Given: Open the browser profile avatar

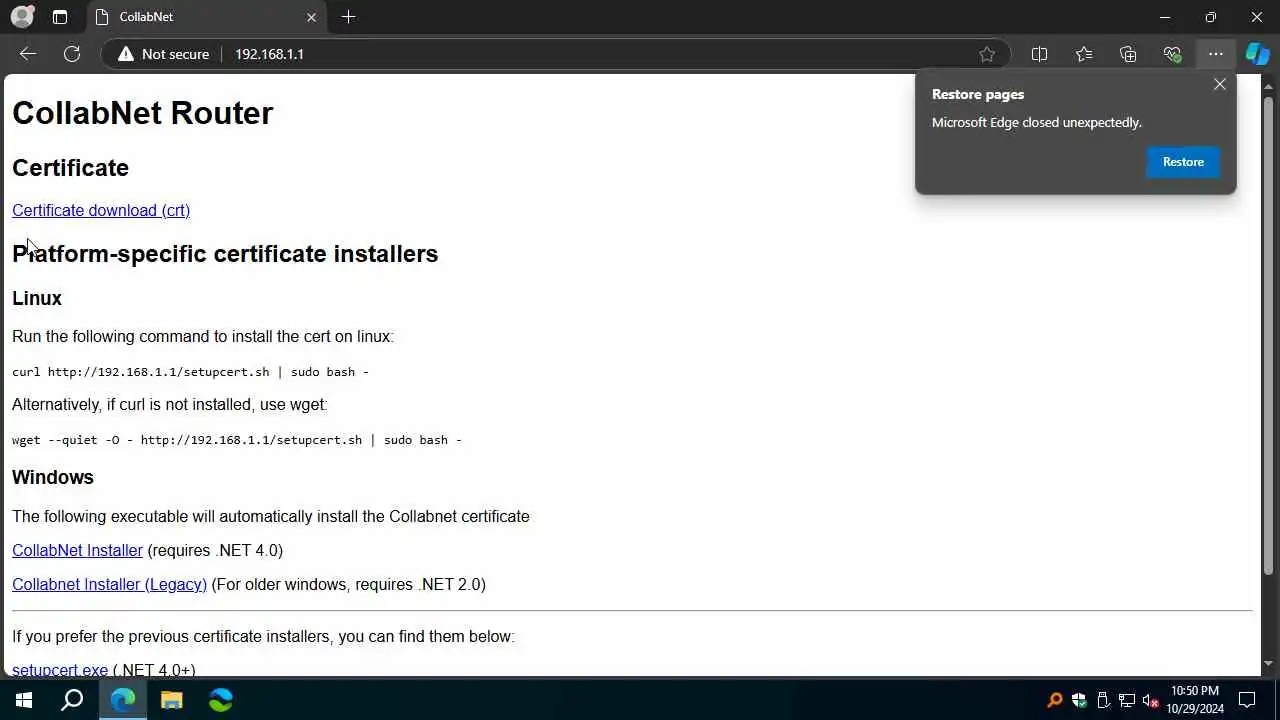Looking at the screenshot, I should coord(22,17).
